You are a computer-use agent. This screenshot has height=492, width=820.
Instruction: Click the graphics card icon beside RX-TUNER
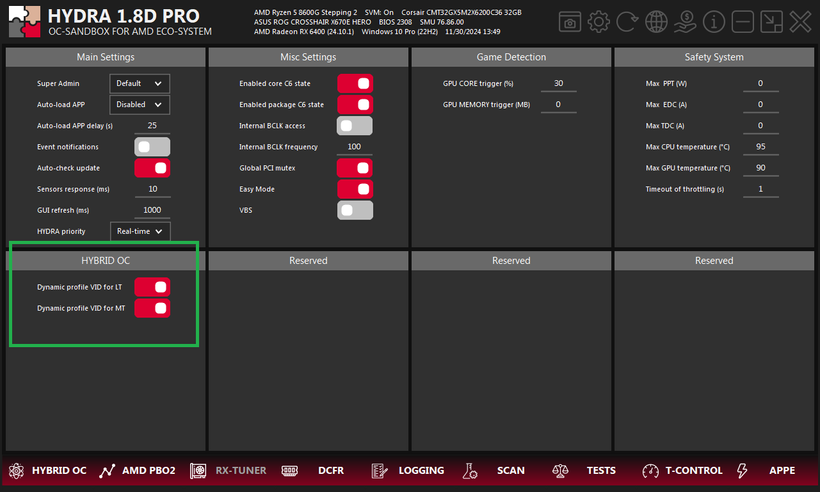click(198, 471)
